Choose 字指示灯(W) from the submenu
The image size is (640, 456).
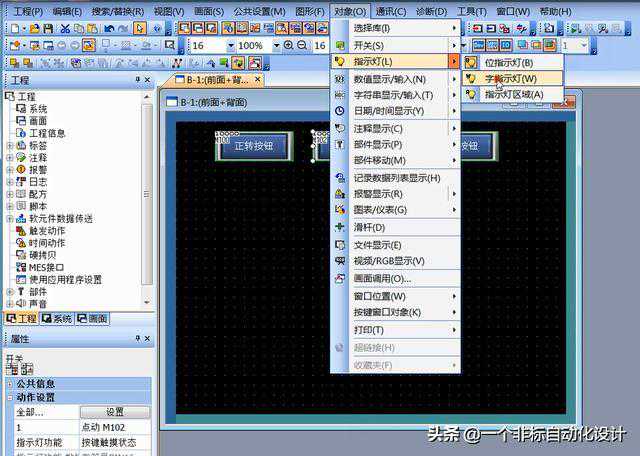[x=510, y=78]
